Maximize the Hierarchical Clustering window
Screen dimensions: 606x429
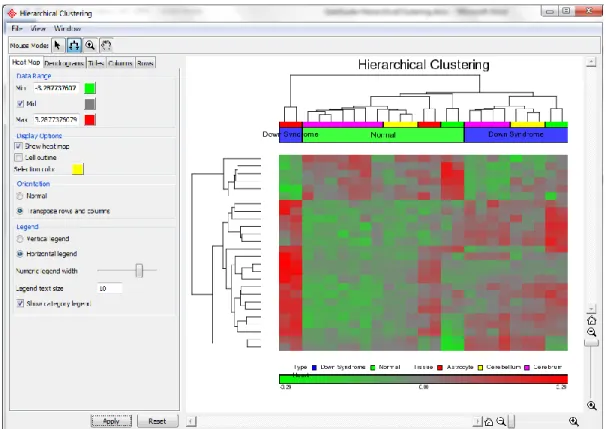click(x=566, y=11)
